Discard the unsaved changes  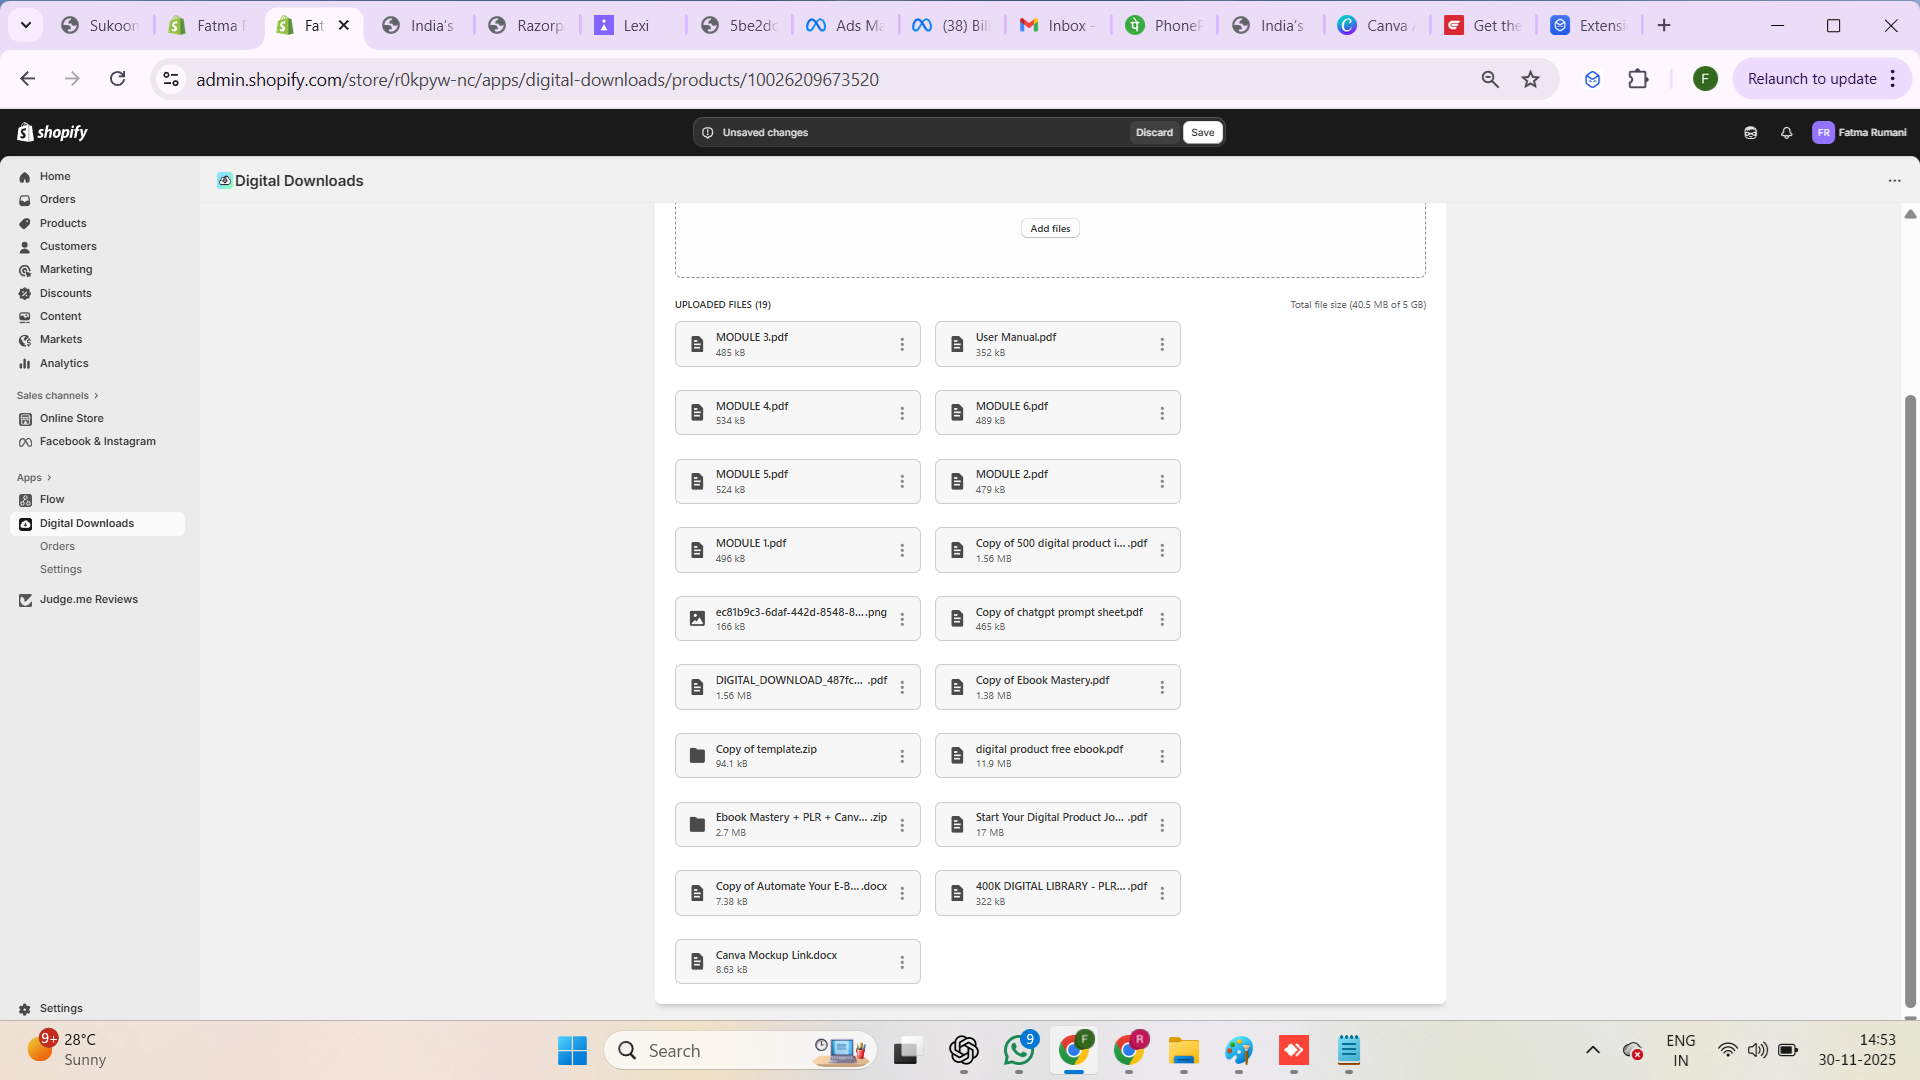coord(1154,132)
